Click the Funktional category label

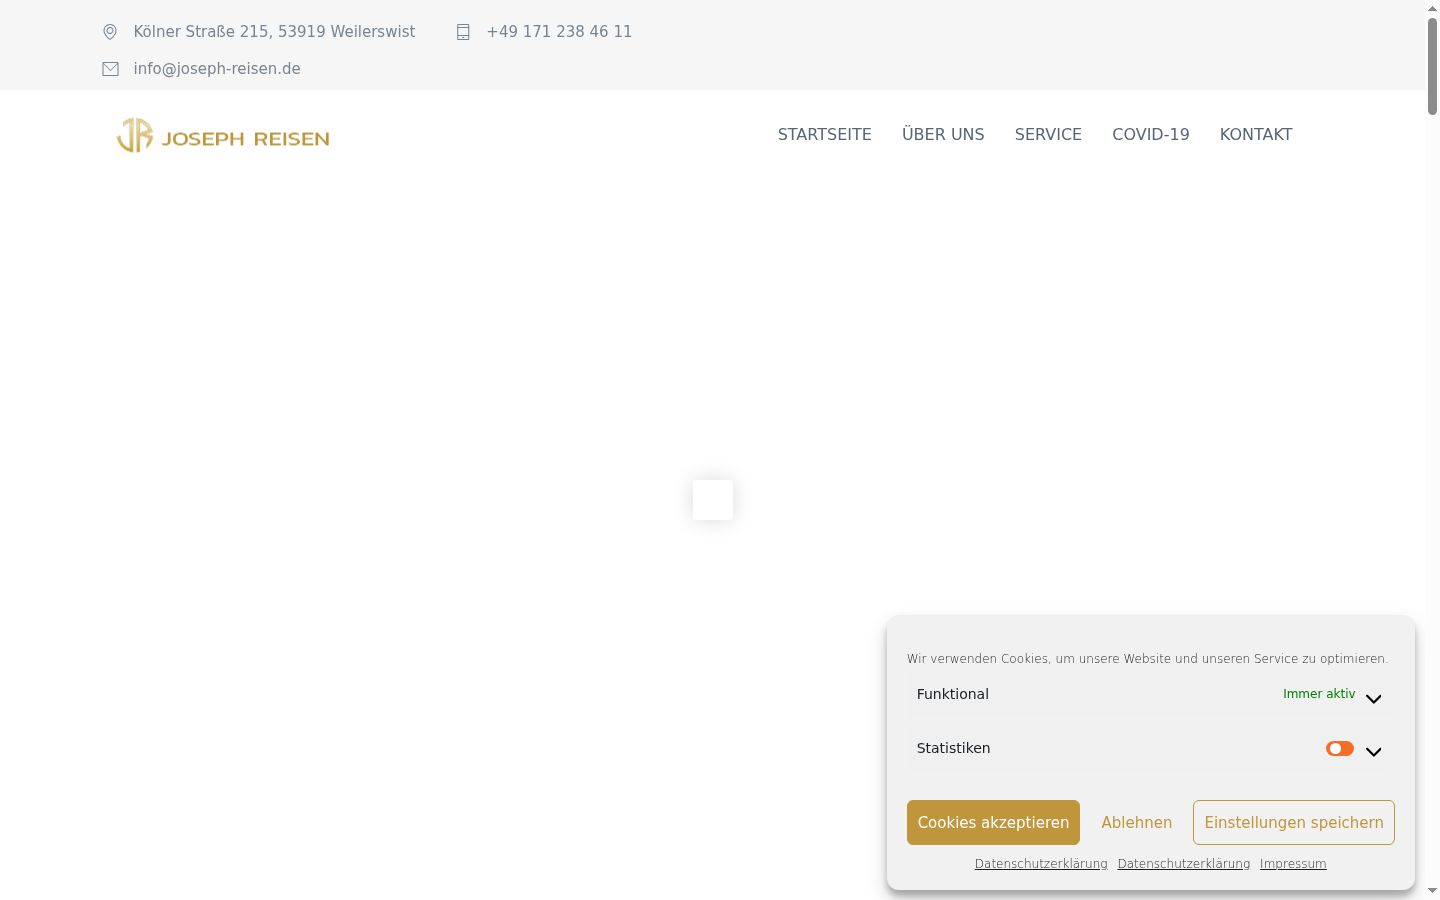click(953, 694)
